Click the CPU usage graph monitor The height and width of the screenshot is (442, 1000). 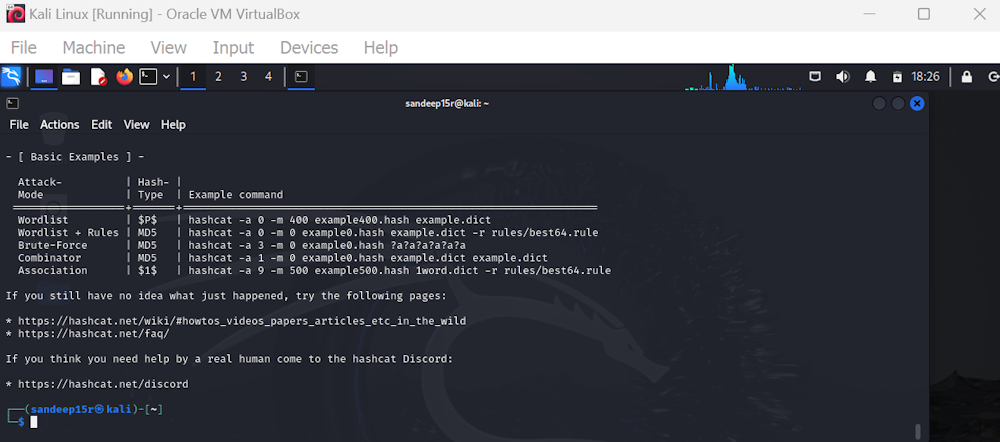[x=742, y=77]
